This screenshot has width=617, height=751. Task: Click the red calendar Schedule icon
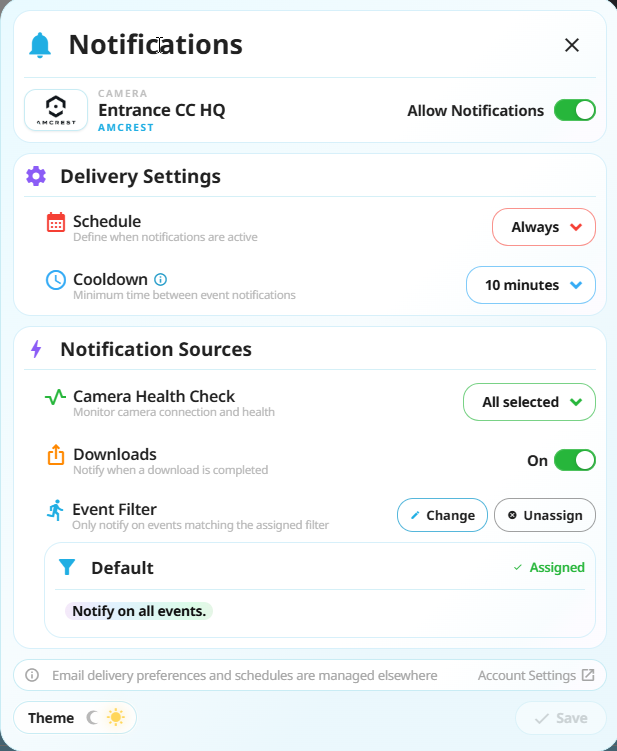point(56,222)
